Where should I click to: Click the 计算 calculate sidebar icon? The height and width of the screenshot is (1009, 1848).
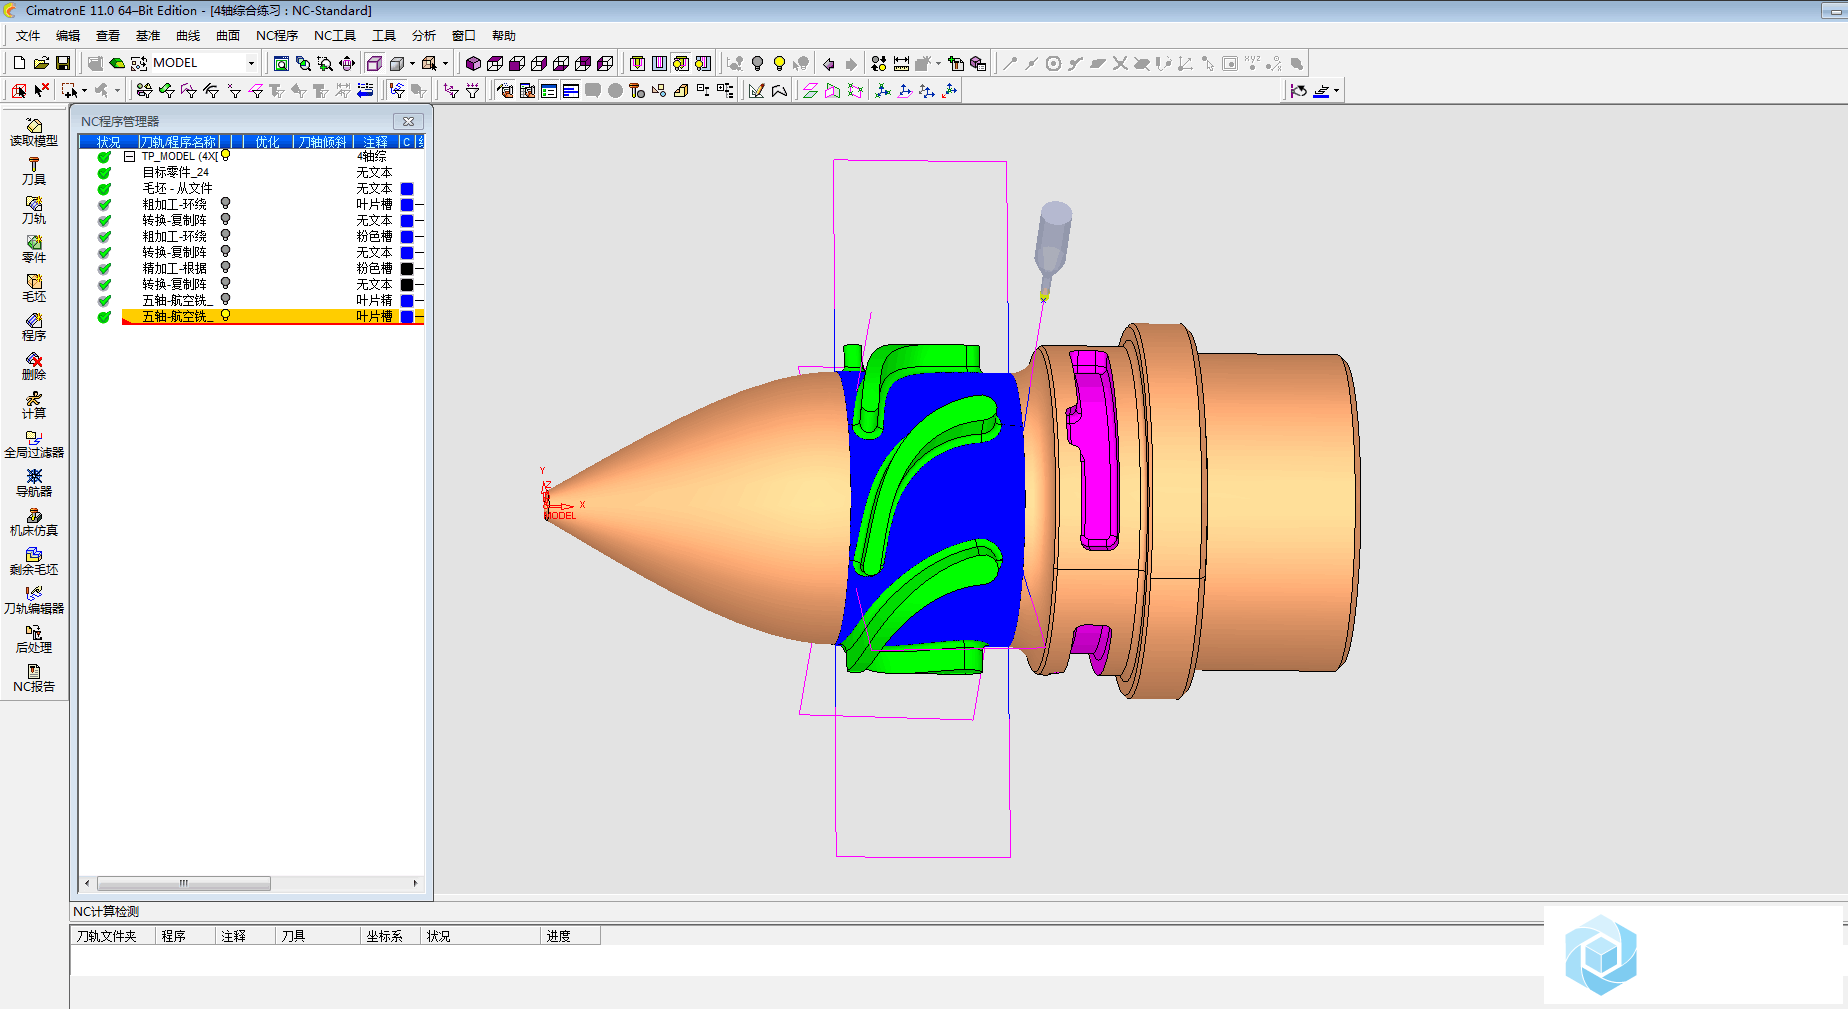pos(34,405)
